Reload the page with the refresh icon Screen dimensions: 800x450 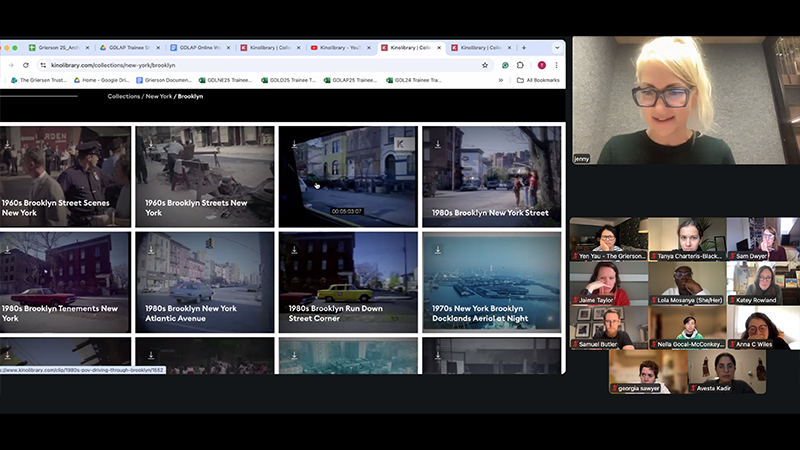[27, 65]
